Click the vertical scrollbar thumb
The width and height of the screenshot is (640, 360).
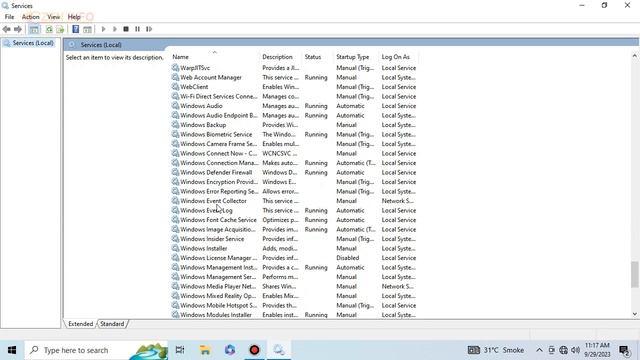[x=634, y=274]
